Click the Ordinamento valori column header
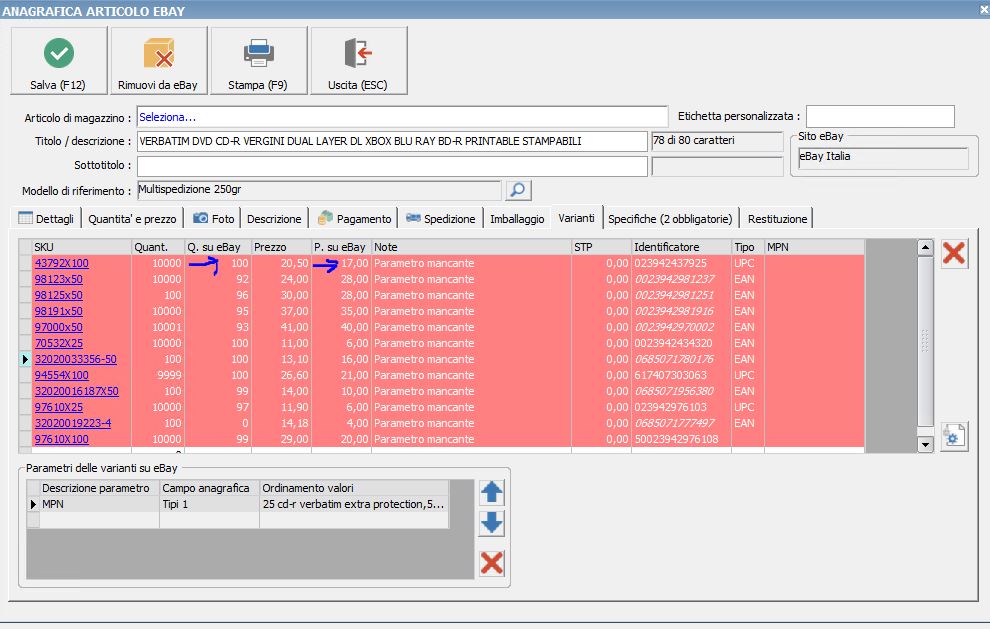990x629 pixels. coord(354,488)
